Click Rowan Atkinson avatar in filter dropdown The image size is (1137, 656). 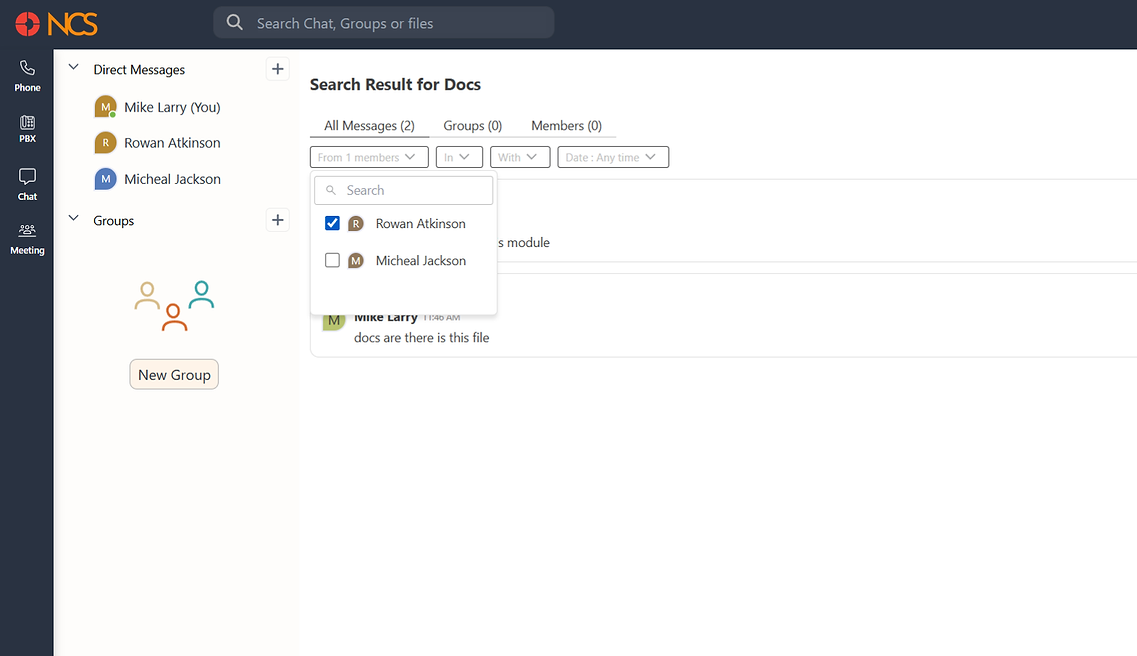coord(355,224)
